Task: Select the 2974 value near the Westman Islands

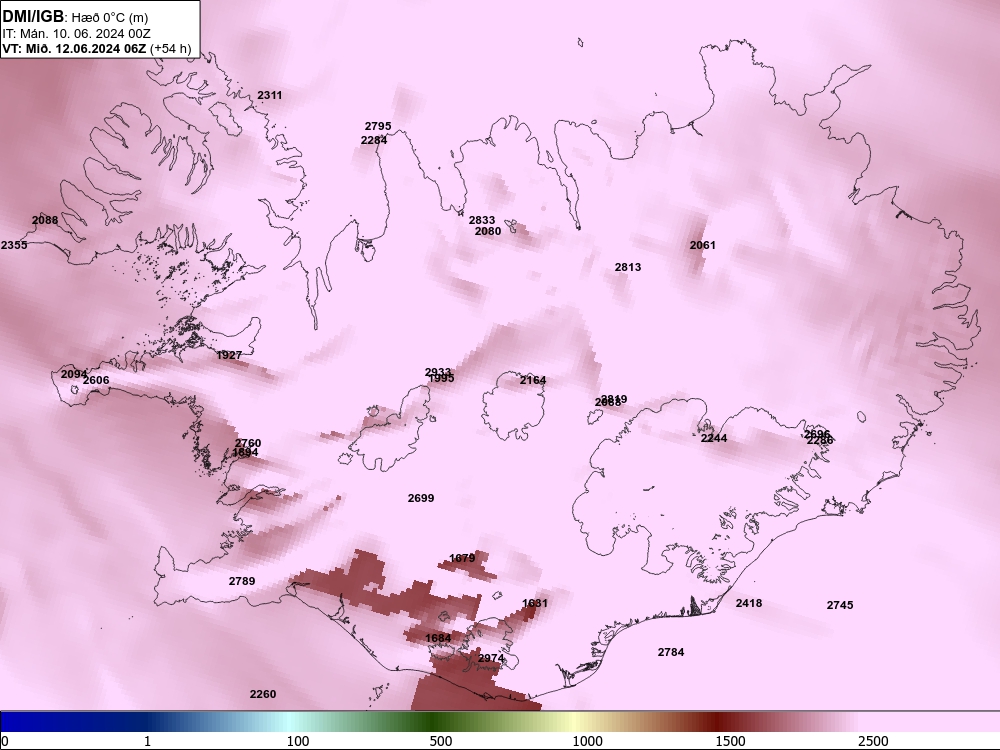Action: click(x=491, y=658)
